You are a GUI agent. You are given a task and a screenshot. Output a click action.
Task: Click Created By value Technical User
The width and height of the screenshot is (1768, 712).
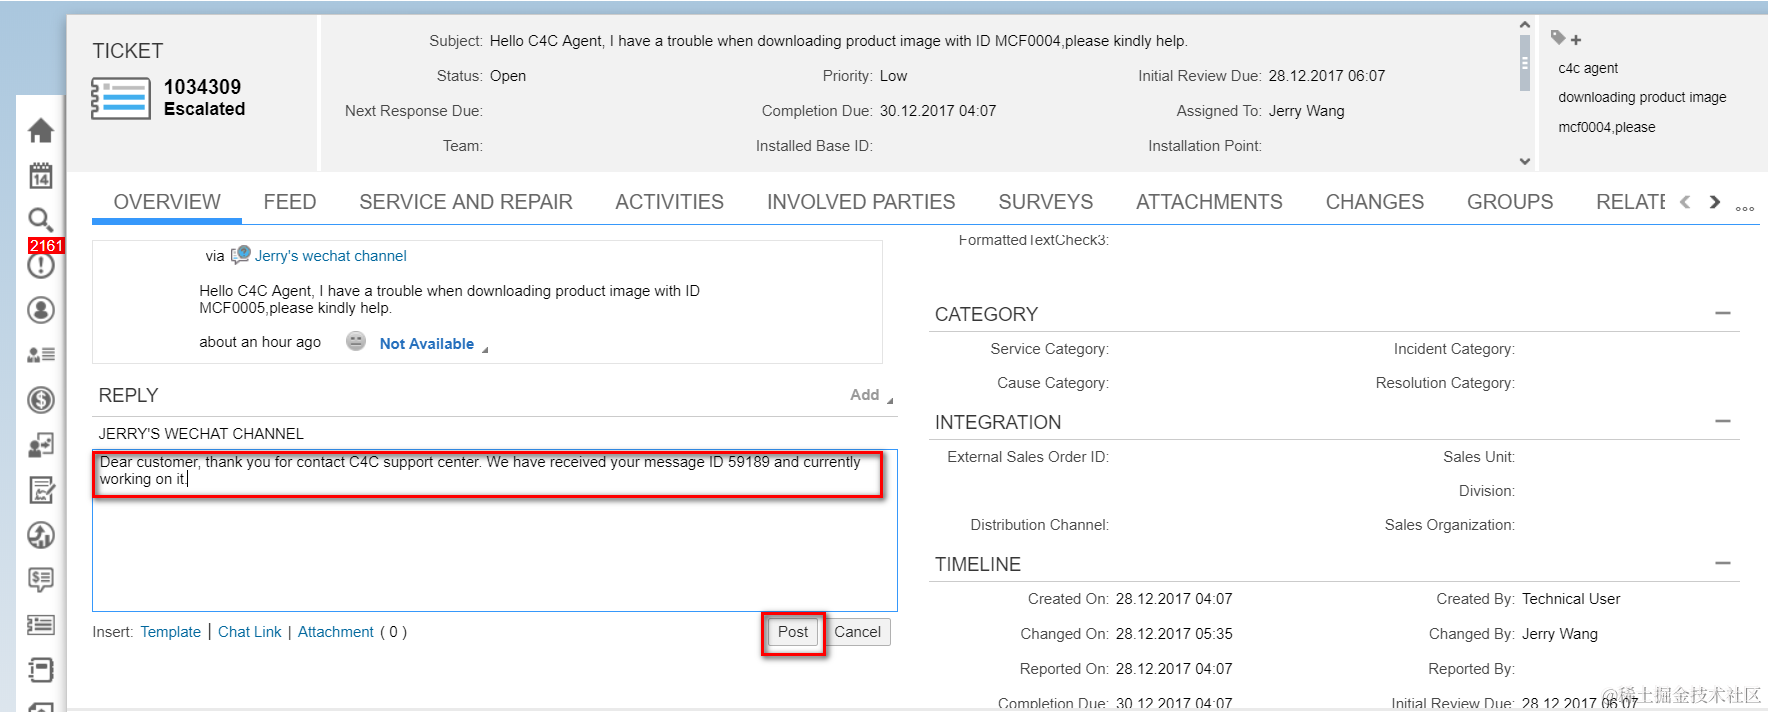tap(1571, 599)
